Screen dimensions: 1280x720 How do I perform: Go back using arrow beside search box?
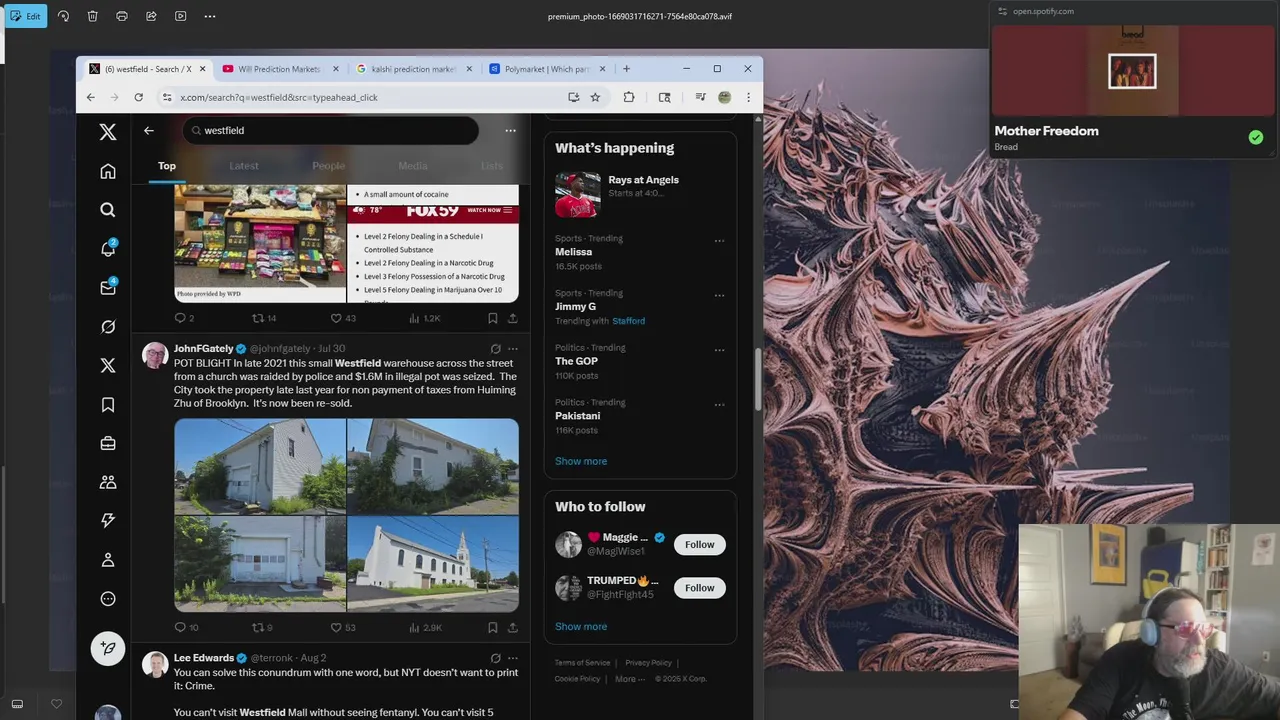pos(148,130)
